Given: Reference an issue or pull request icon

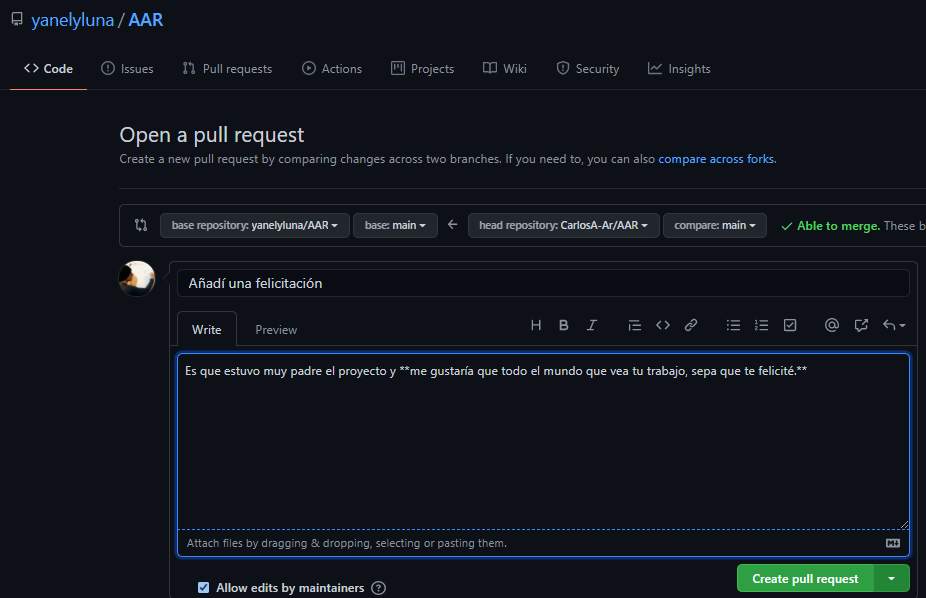Looking at the screenshot, I should point(861,325).
